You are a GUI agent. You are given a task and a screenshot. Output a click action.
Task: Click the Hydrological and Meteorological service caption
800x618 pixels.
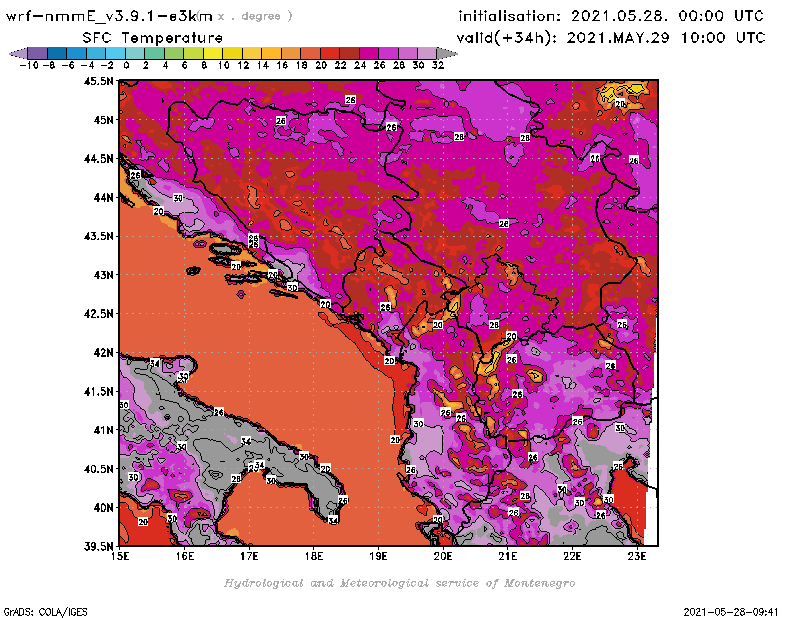pos(399,583)
